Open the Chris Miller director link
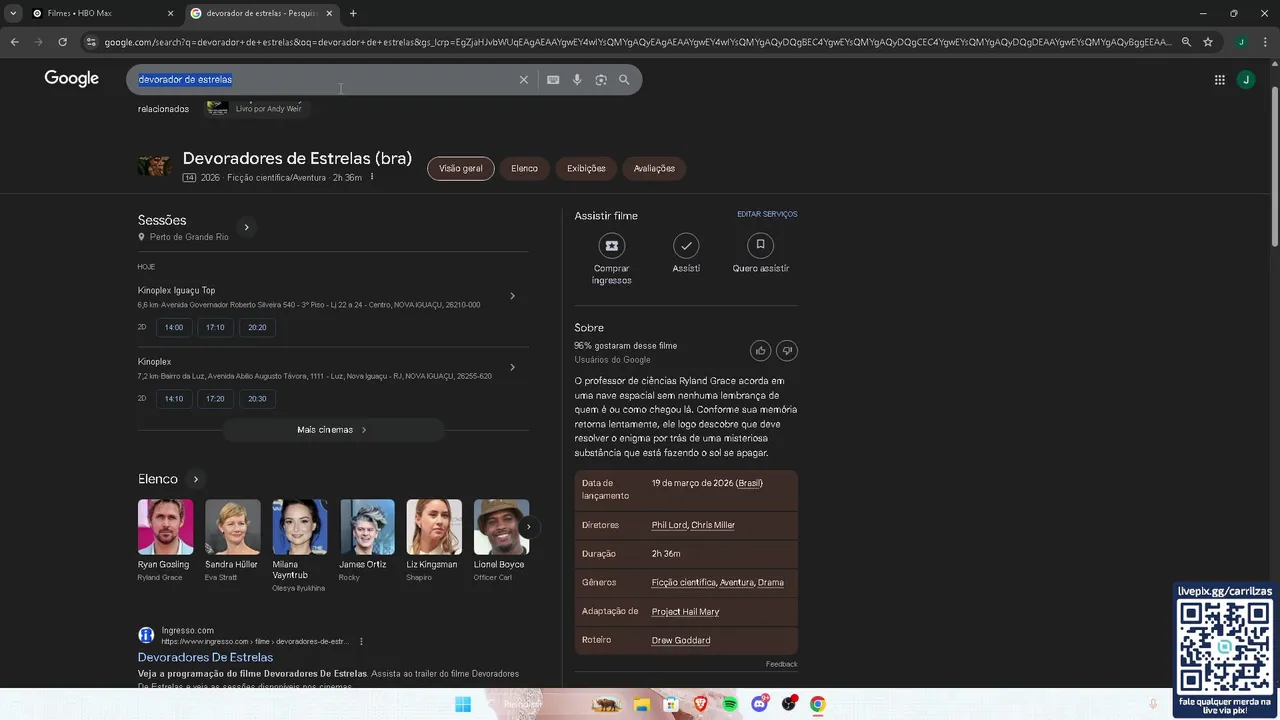The image size is (1280, 720). click(713, 525)
